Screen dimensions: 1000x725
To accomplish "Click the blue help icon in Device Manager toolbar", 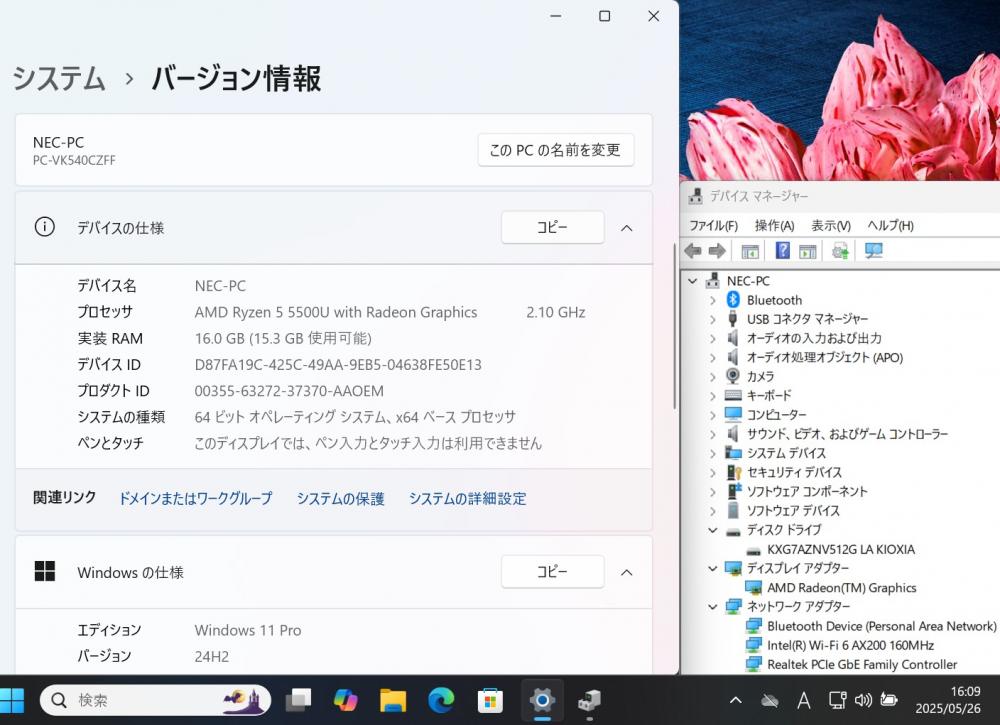I will tap(783, 251).
